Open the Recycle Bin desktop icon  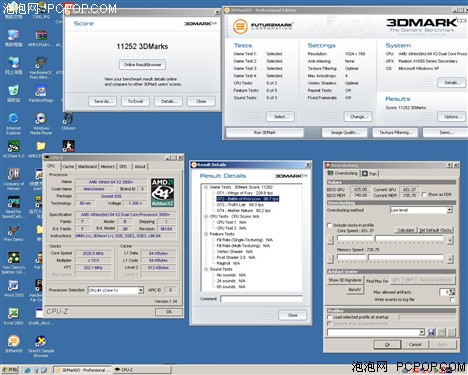(x=13, y=94)
